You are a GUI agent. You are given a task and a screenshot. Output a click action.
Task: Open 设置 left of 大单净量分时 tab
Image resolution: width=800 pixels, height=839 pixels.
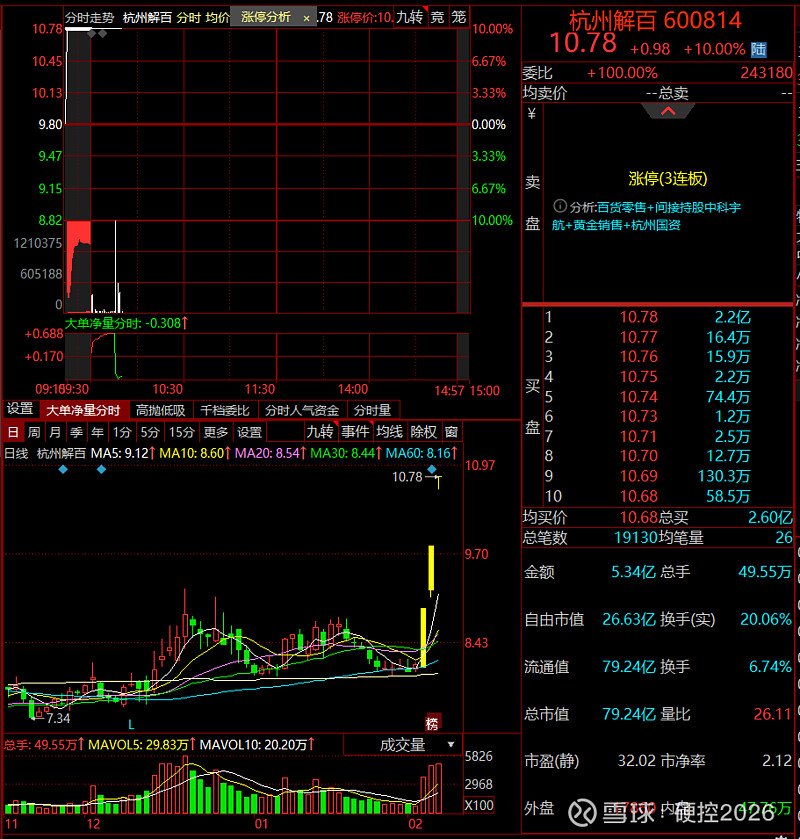pyautogui.click(x=20, y=409)
